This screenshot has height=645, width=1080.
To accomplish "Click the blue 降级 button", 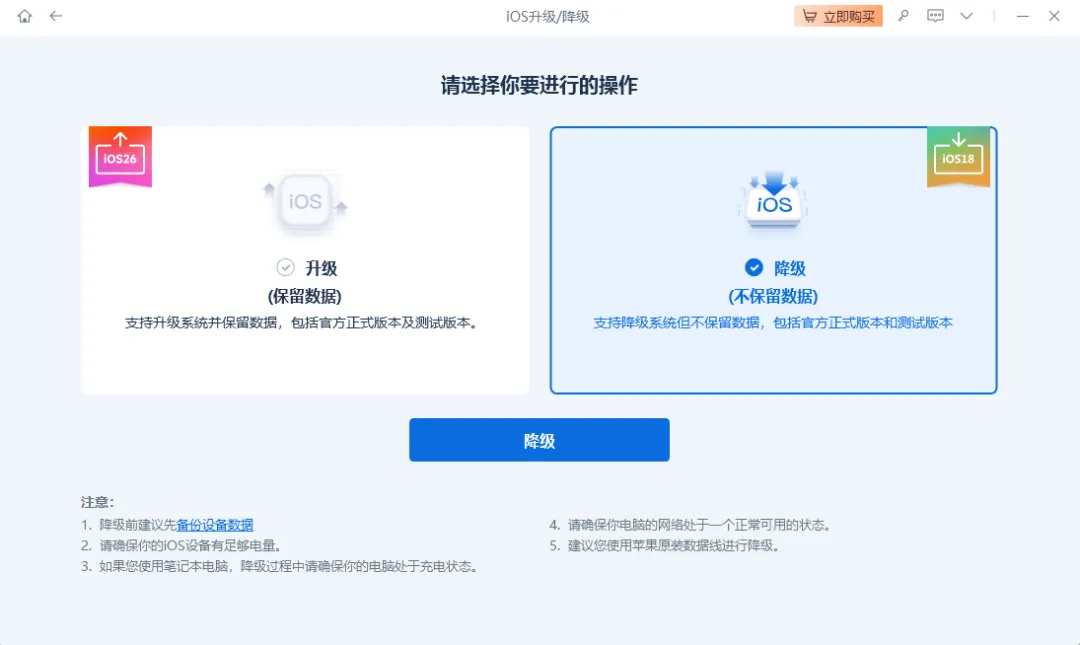I will click(x=539, y=440).
